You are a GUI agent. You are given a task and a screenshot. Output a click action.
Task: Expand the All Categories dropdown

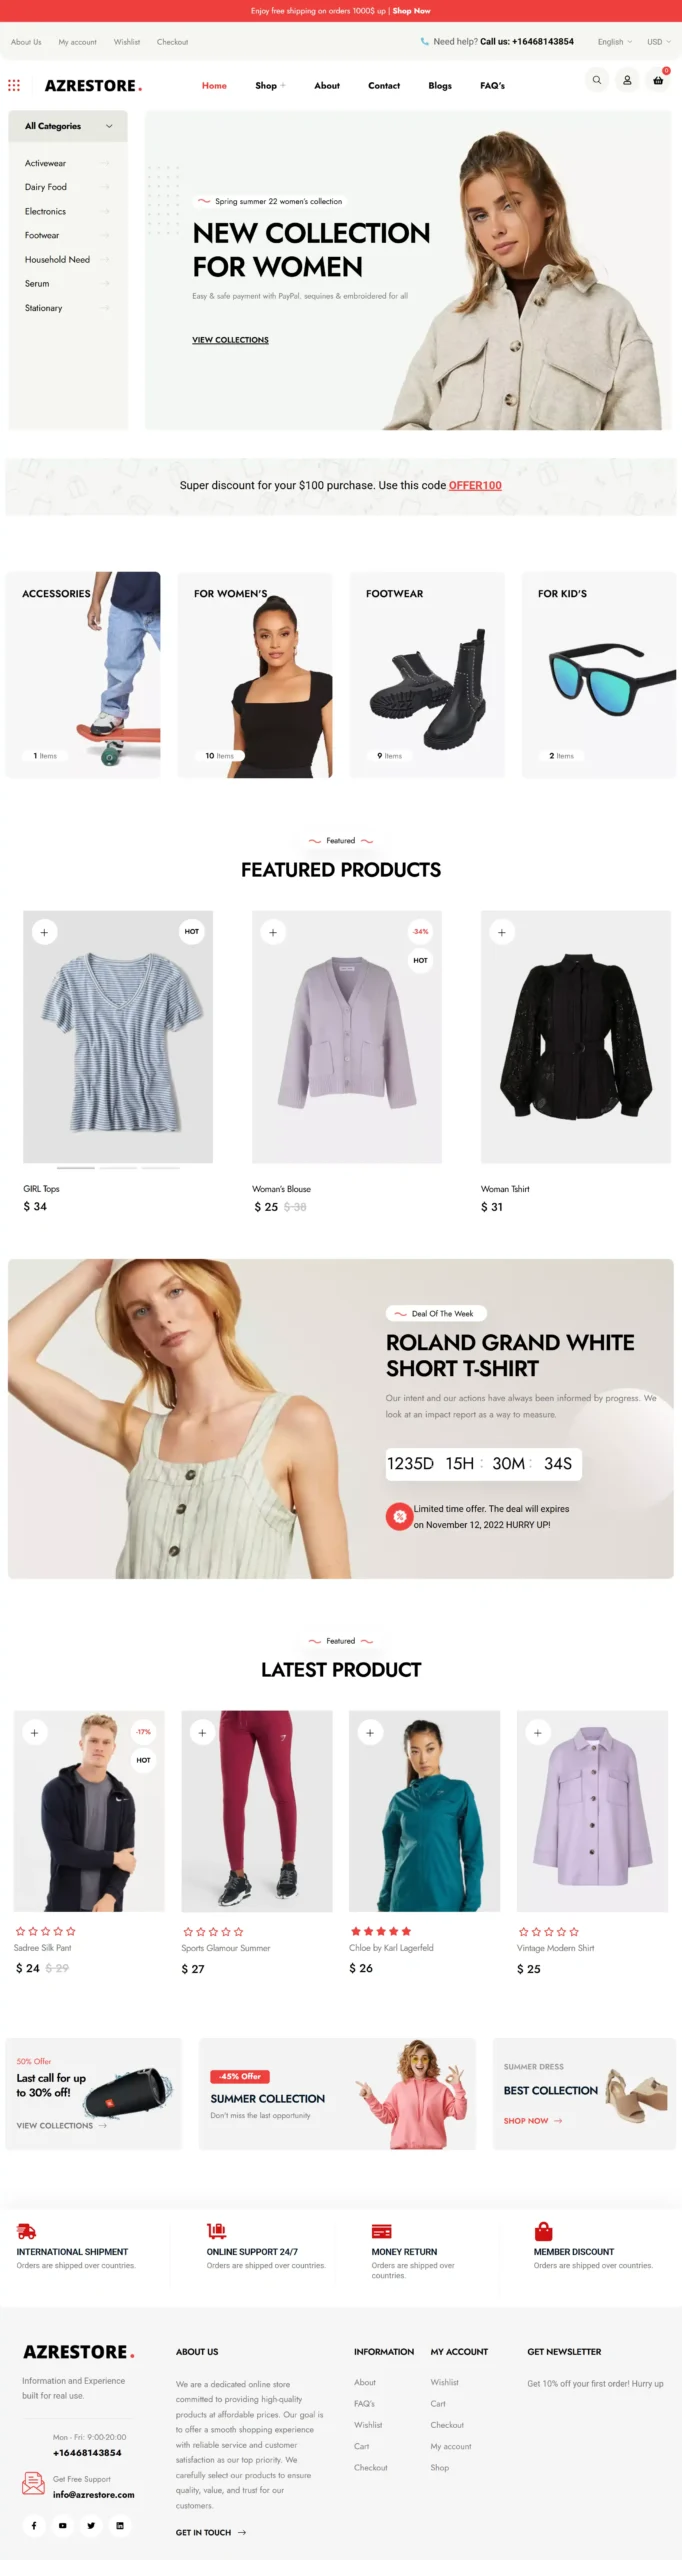click(68, 126)
